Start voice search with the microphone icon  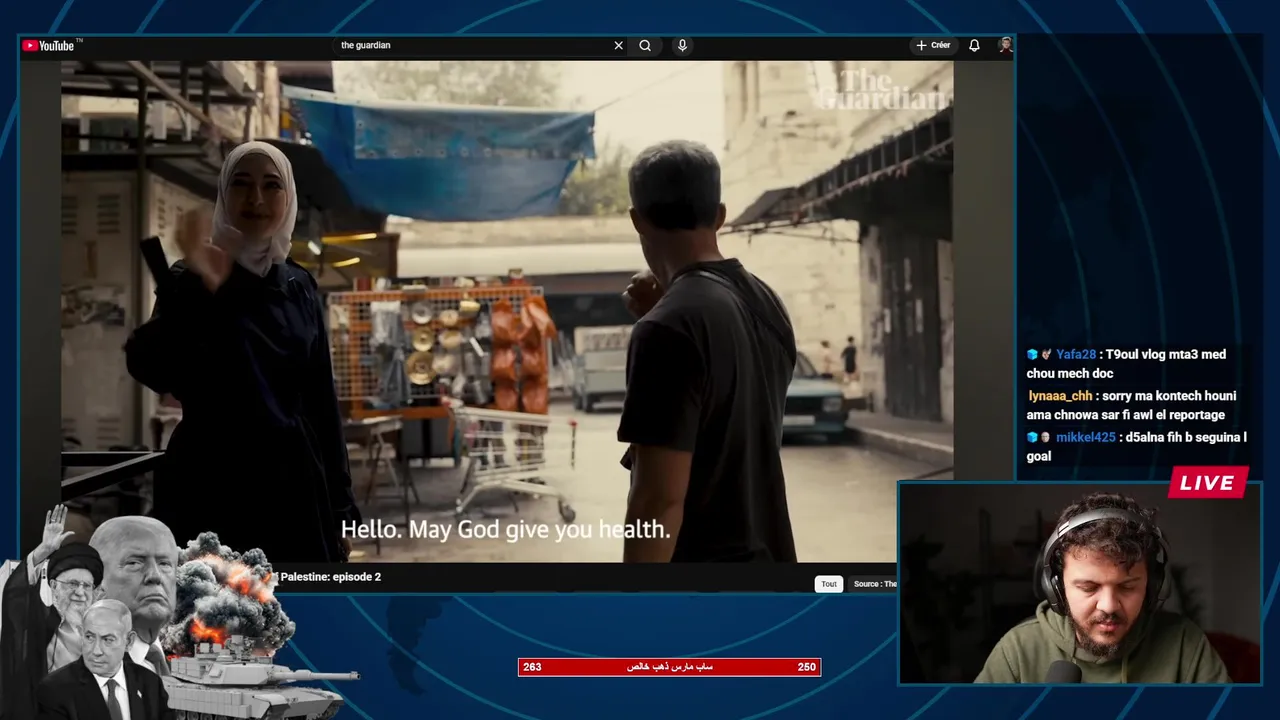(x=682, y=45)
